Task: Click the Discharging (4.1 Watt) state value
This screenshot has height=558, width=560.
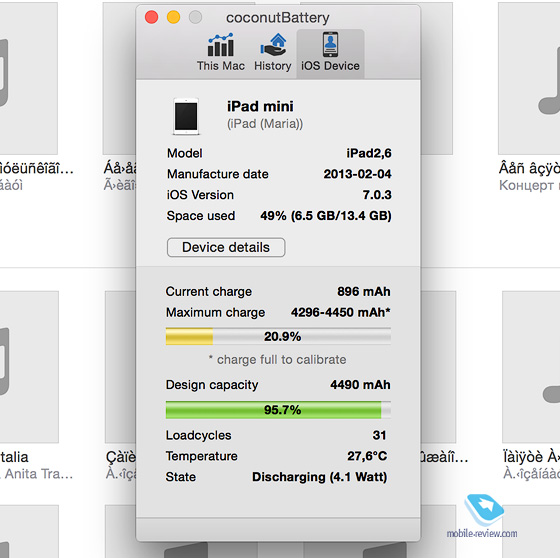Action: pos(319,477)
